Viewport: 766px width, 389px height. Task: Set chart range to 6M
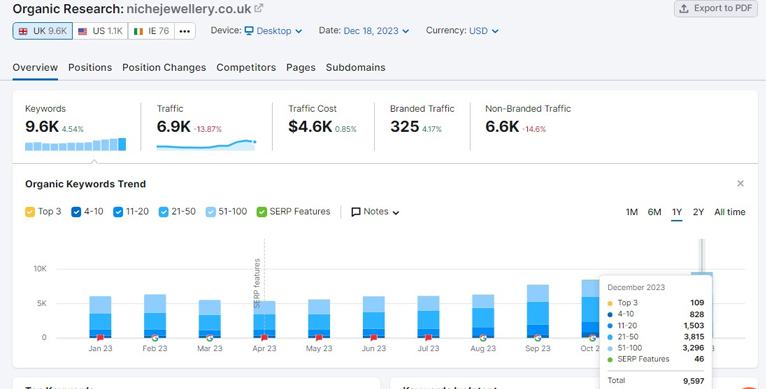click(x=654, y=212)
